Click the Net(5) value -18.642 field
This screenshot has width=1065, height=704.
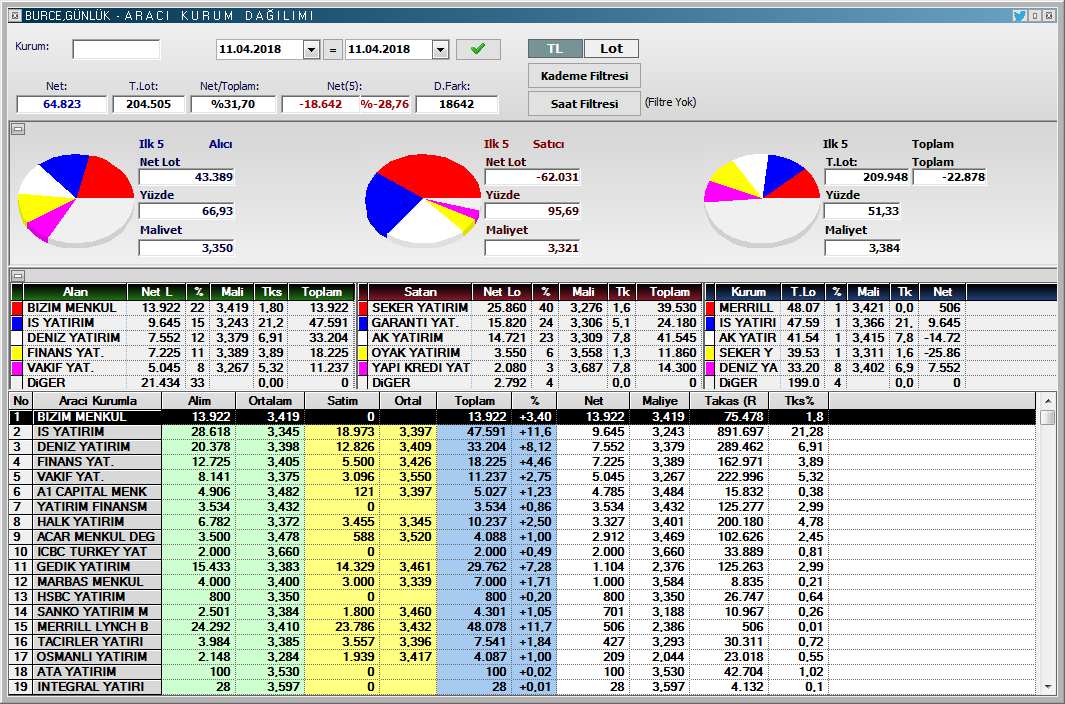coord(320,104)
